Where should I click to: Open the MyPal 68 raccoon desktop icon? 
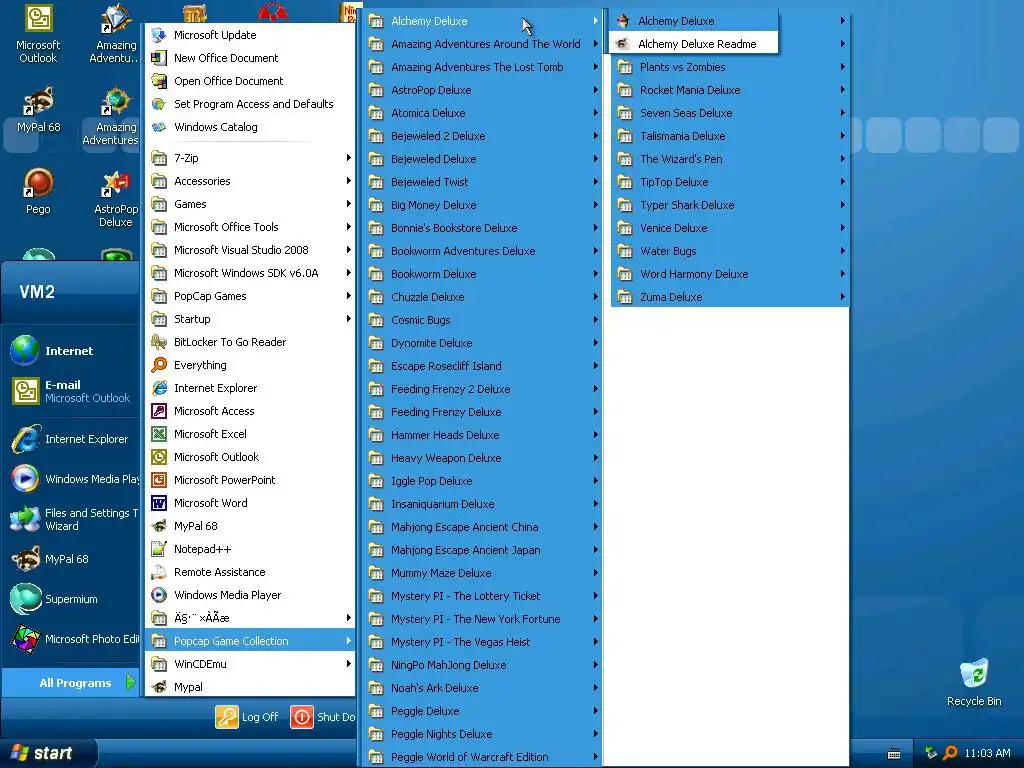(38, 108)
